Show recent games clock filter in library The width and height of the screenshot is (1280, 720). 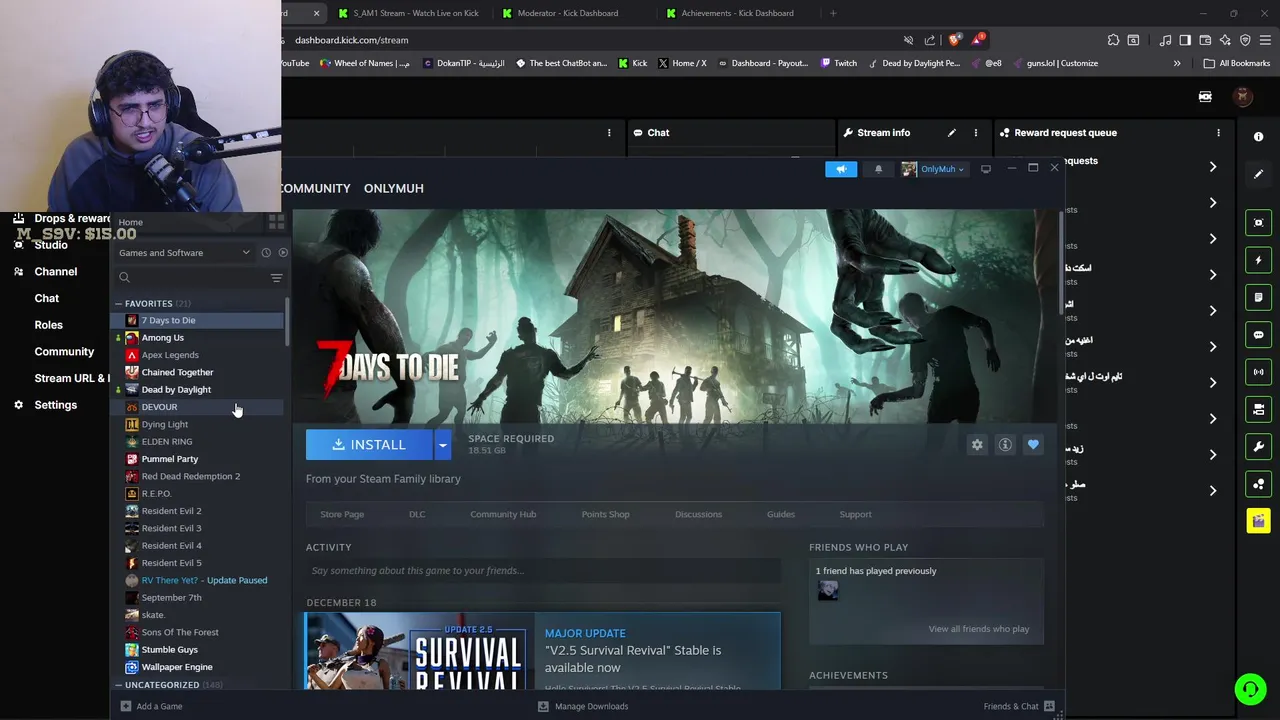click(x=266, y=253)
